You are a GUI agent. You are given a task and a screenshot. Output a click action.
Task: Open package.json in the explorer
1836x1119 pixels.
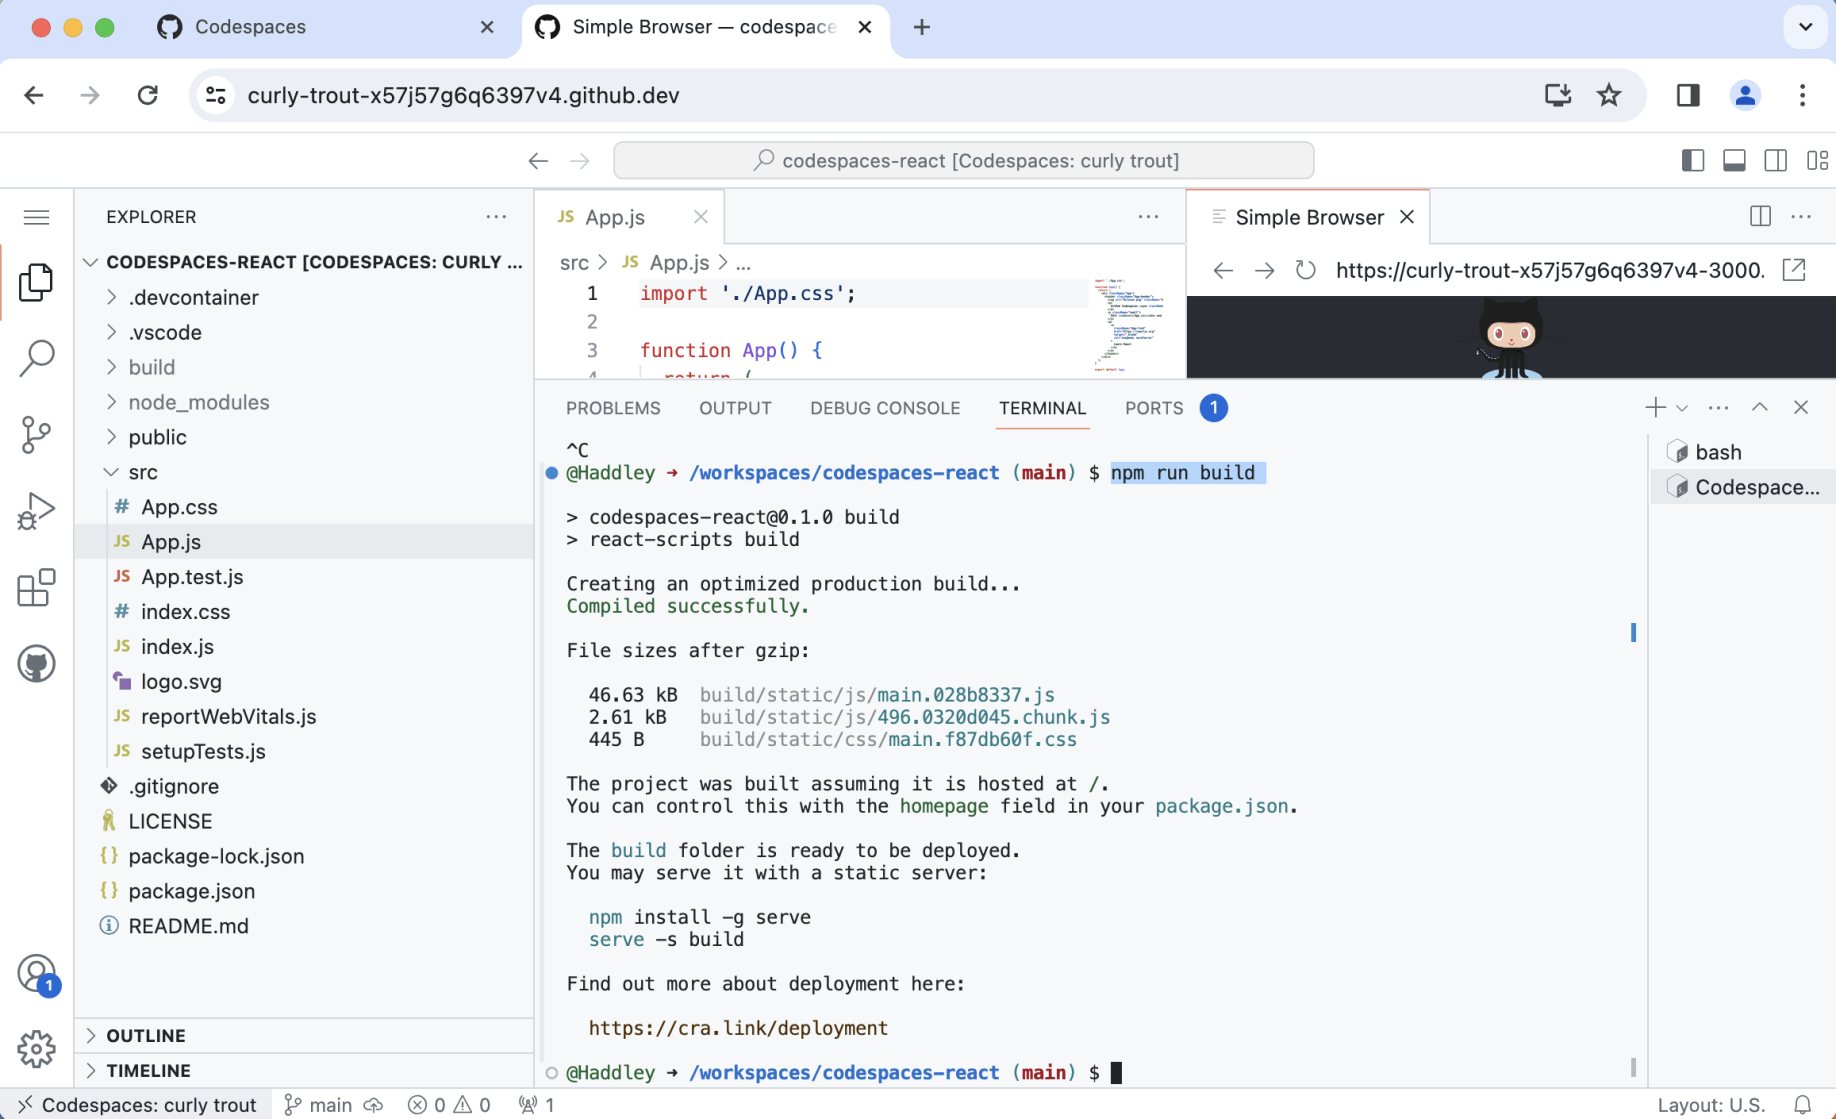(x=191, y=891)
